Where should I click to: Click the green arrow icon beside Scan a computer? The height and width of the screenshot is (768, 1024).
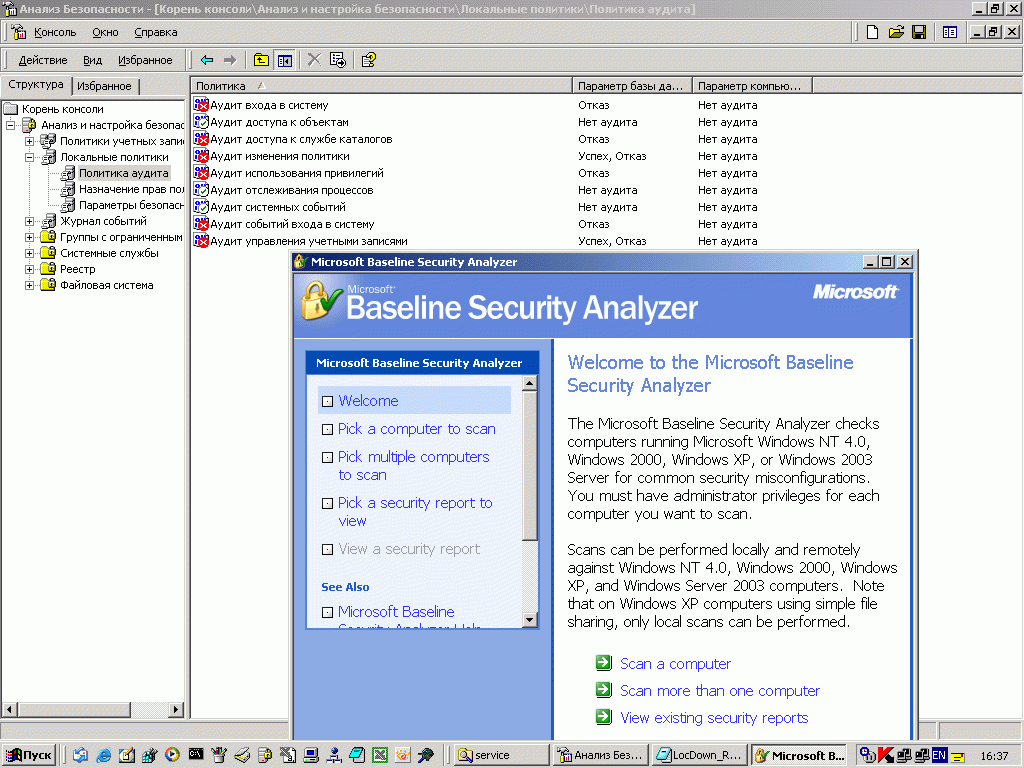[603, 663]
